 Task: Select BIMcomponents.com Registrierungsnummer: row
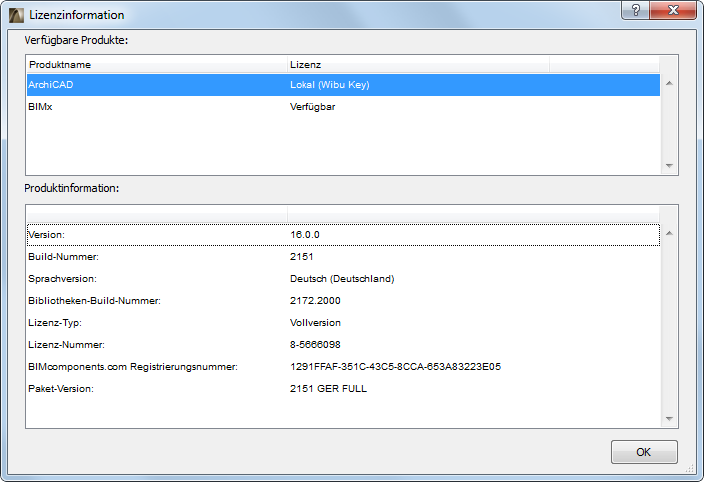343,367
